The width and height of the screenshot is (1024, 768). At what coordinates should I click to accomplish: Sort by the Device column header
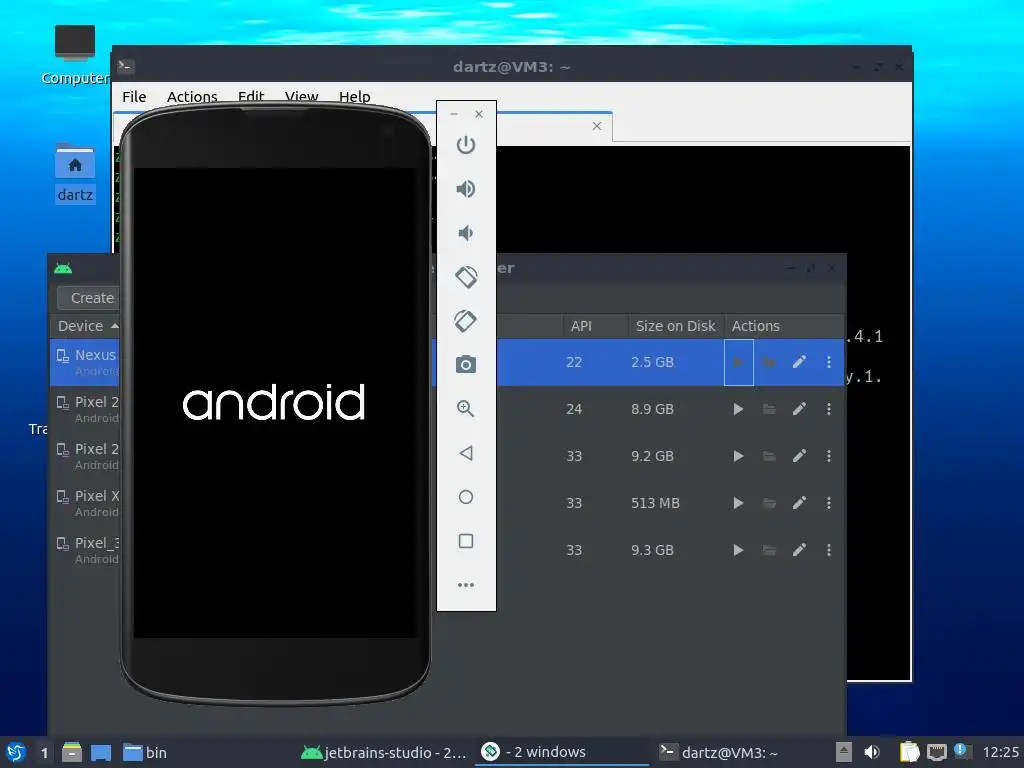[85, 326]
